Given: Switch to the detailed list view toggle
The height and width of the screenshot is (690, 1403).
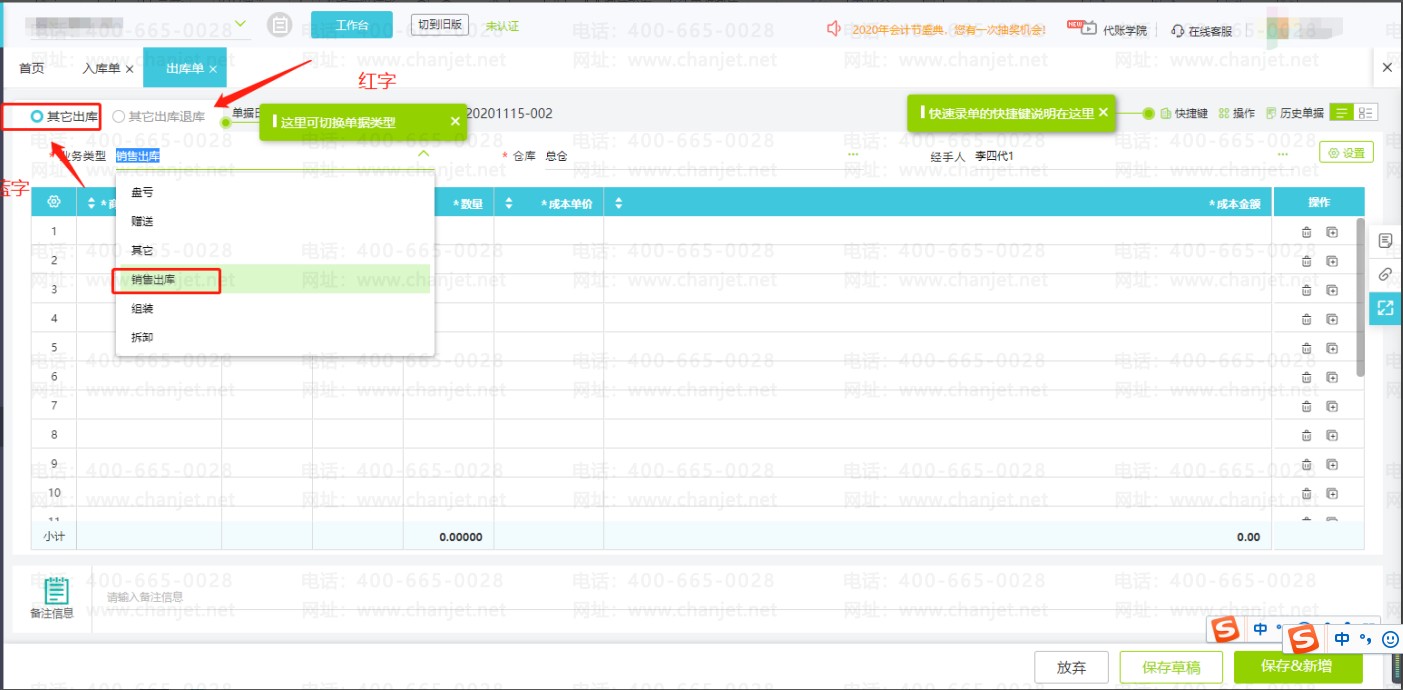Looking at the screenshot, I should coord(1367,113).
